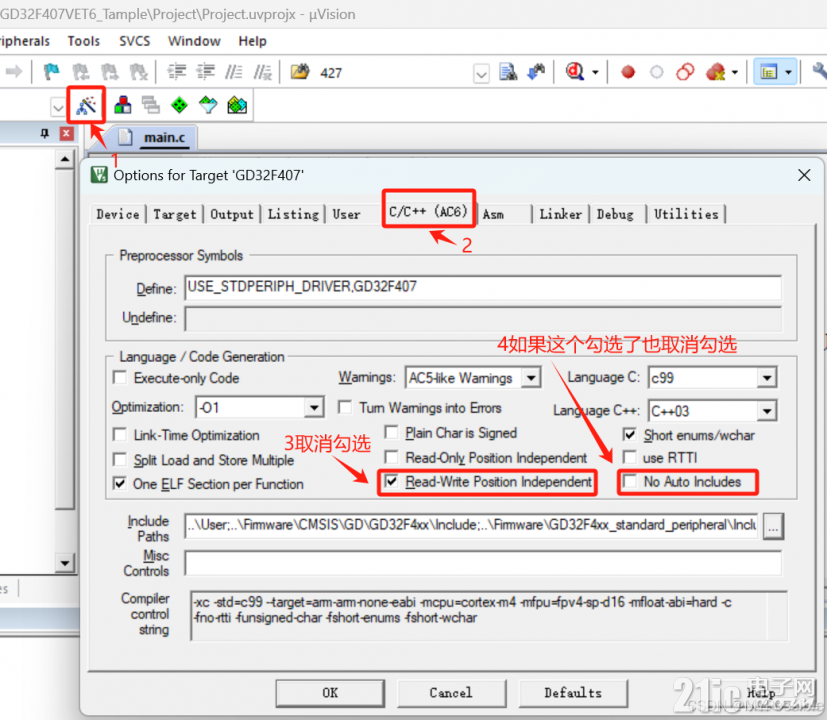827x720 pixels.
Task: Enable use RTTI checkbox
Action: (630, 457)
